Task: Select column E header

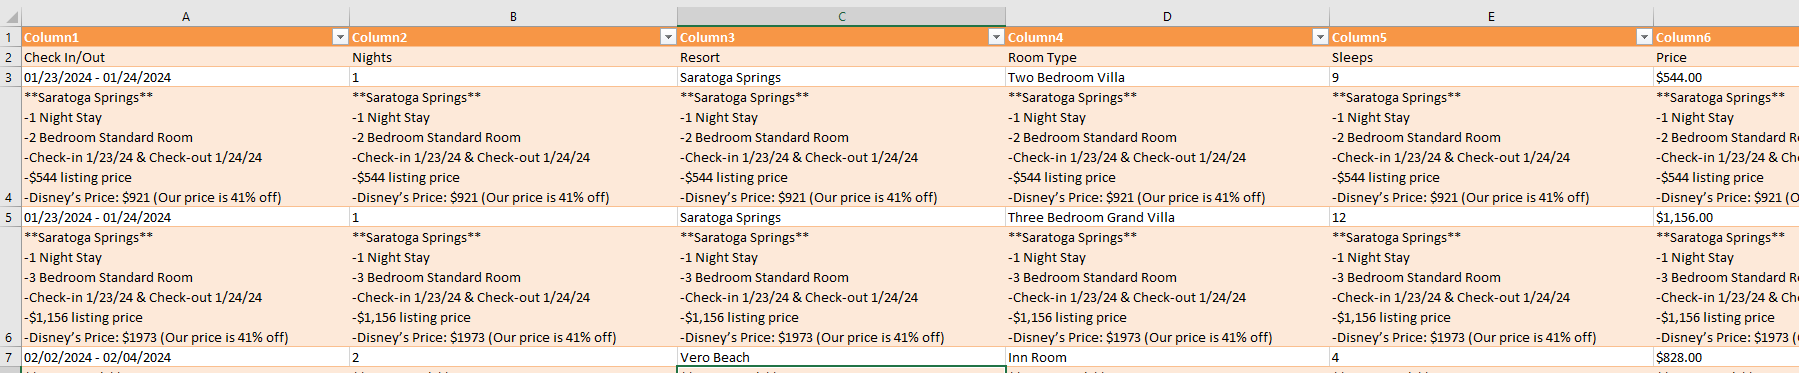Action: coord(1491,17)
